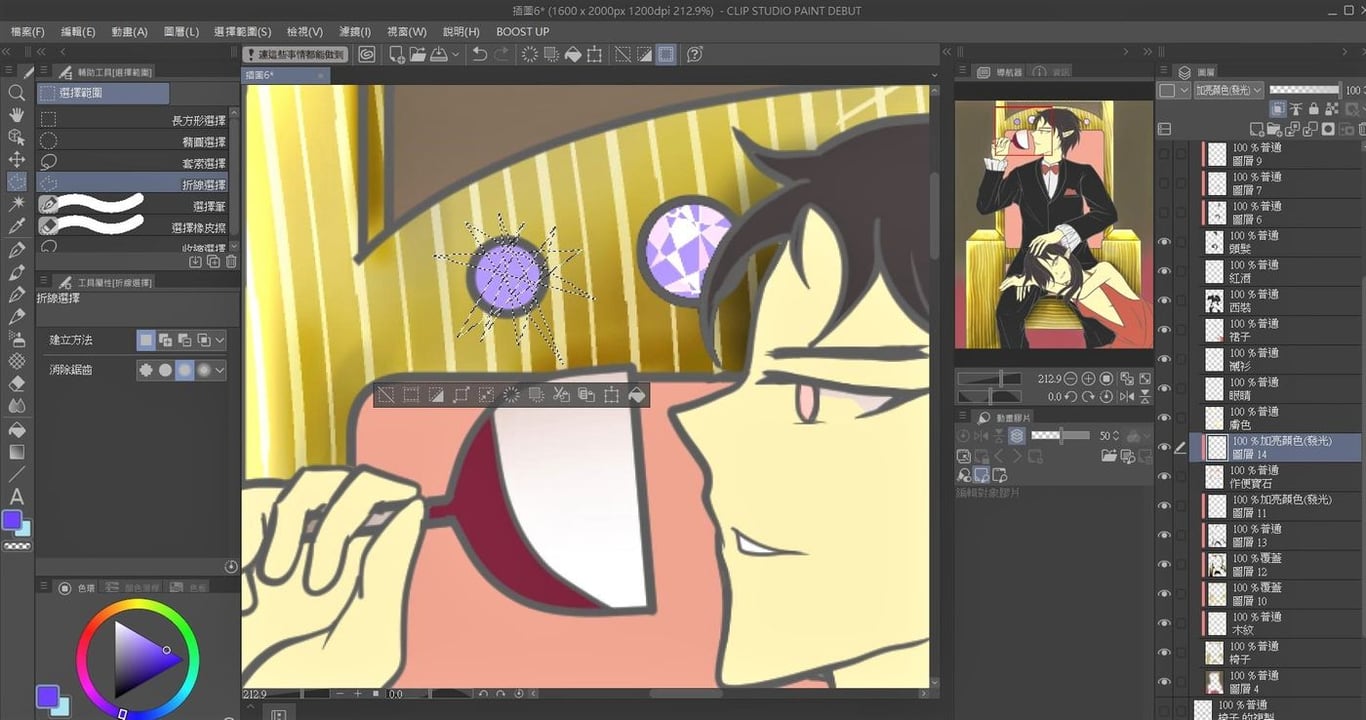This screenshot has width=1366, height=720.
Task: Expand the 建立方法 options dropdown arrow
Action: pyautogui.click(x=219, y=340)
